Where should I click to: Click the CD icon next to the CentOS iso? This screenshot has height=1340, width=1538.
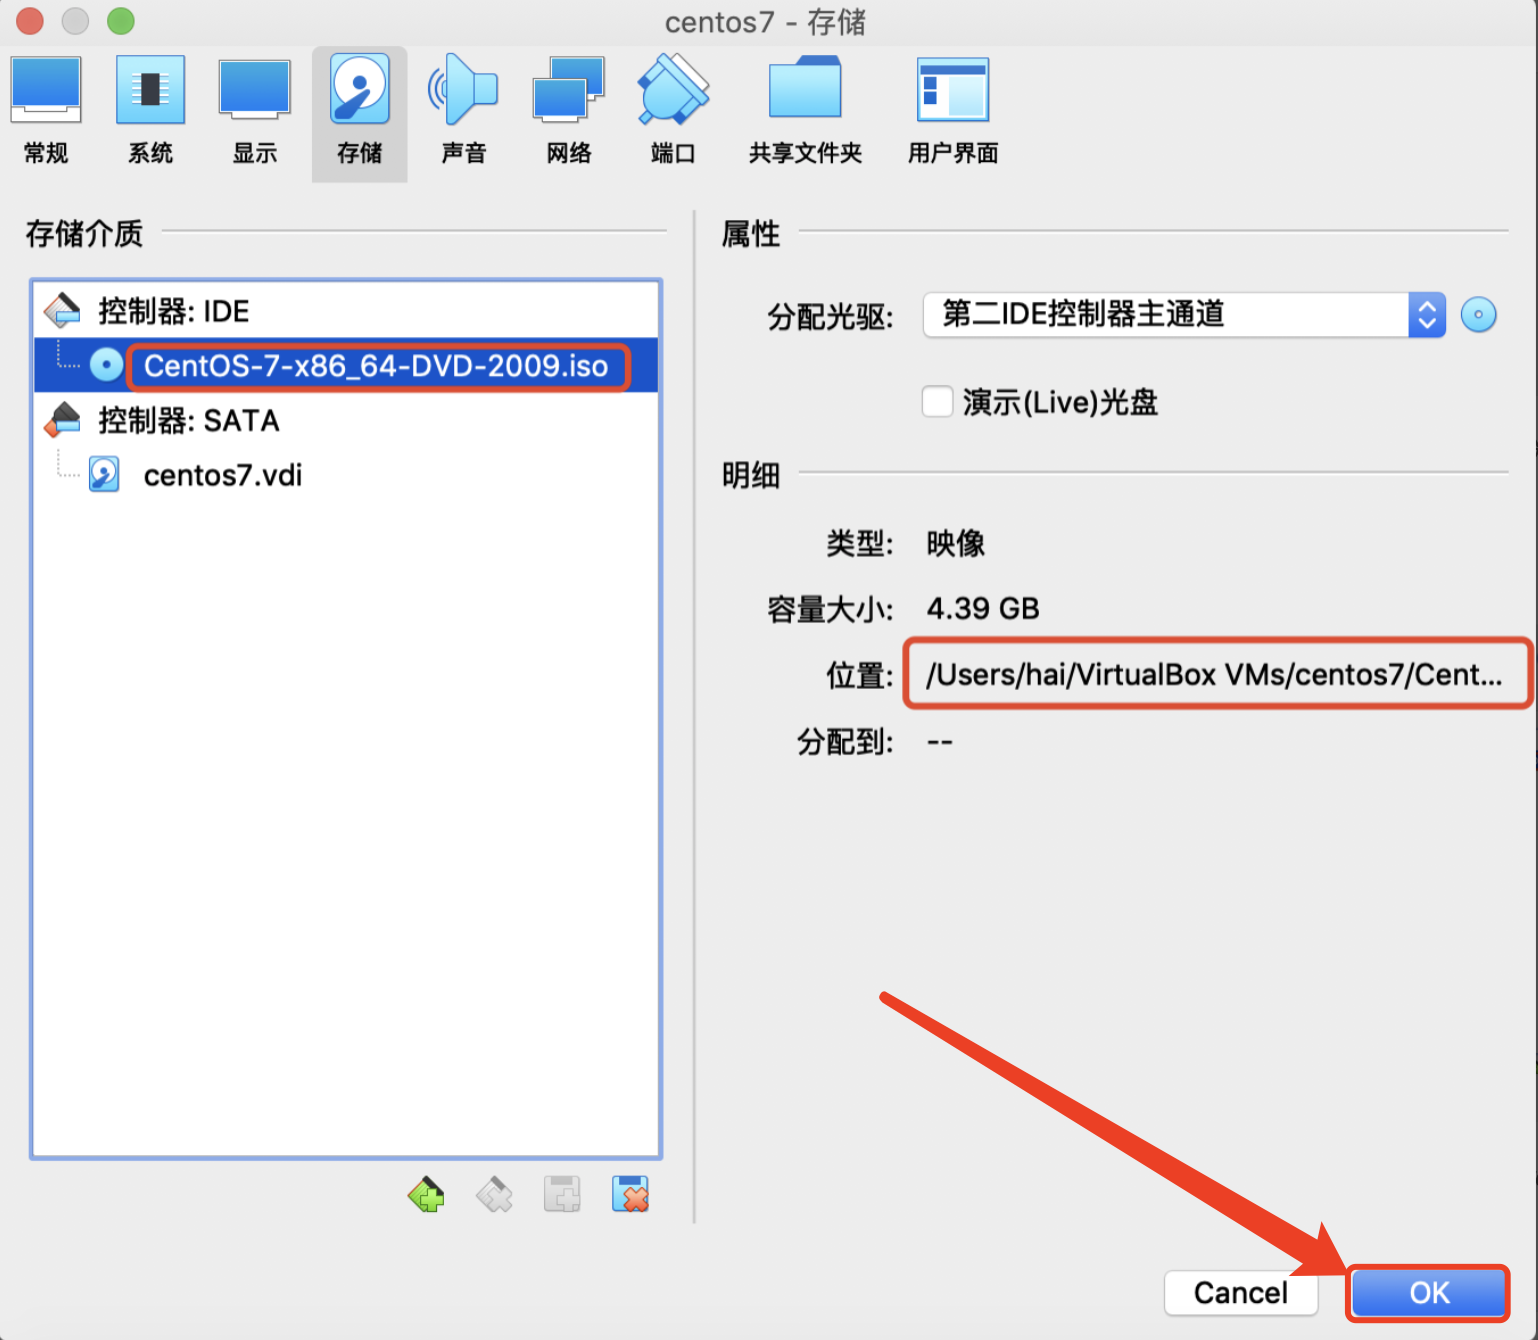tap(106, 365)
